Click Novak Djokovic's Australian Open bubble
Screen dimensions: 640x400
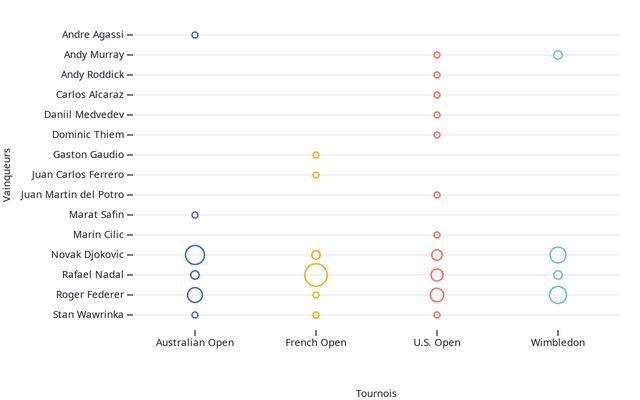(195, 255)
